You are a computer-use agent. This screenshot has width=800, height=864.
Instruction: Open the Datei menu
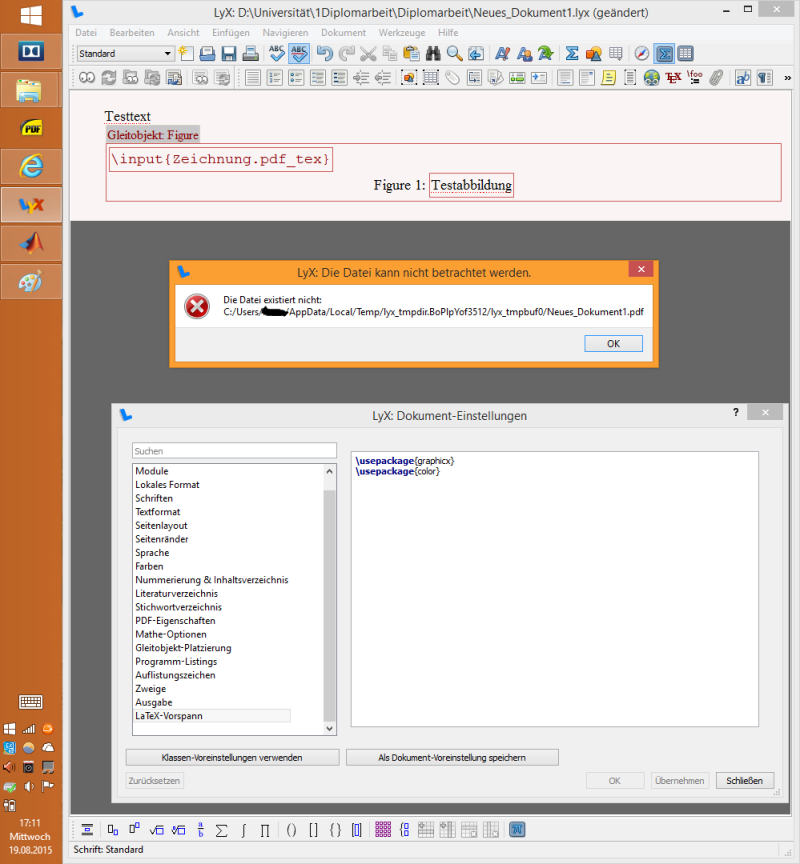(x=86, y=33)
